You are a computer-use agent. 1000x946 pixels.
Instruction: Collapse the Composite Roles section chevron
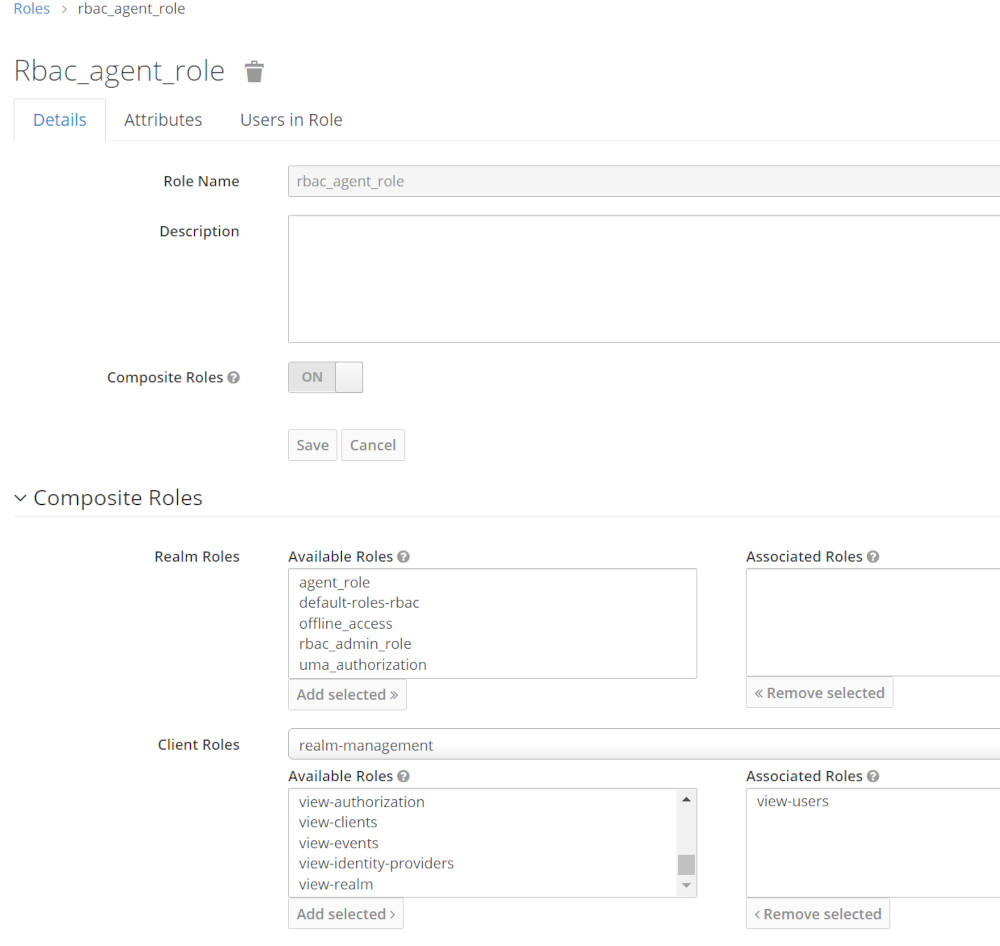[x=20, y=498]
